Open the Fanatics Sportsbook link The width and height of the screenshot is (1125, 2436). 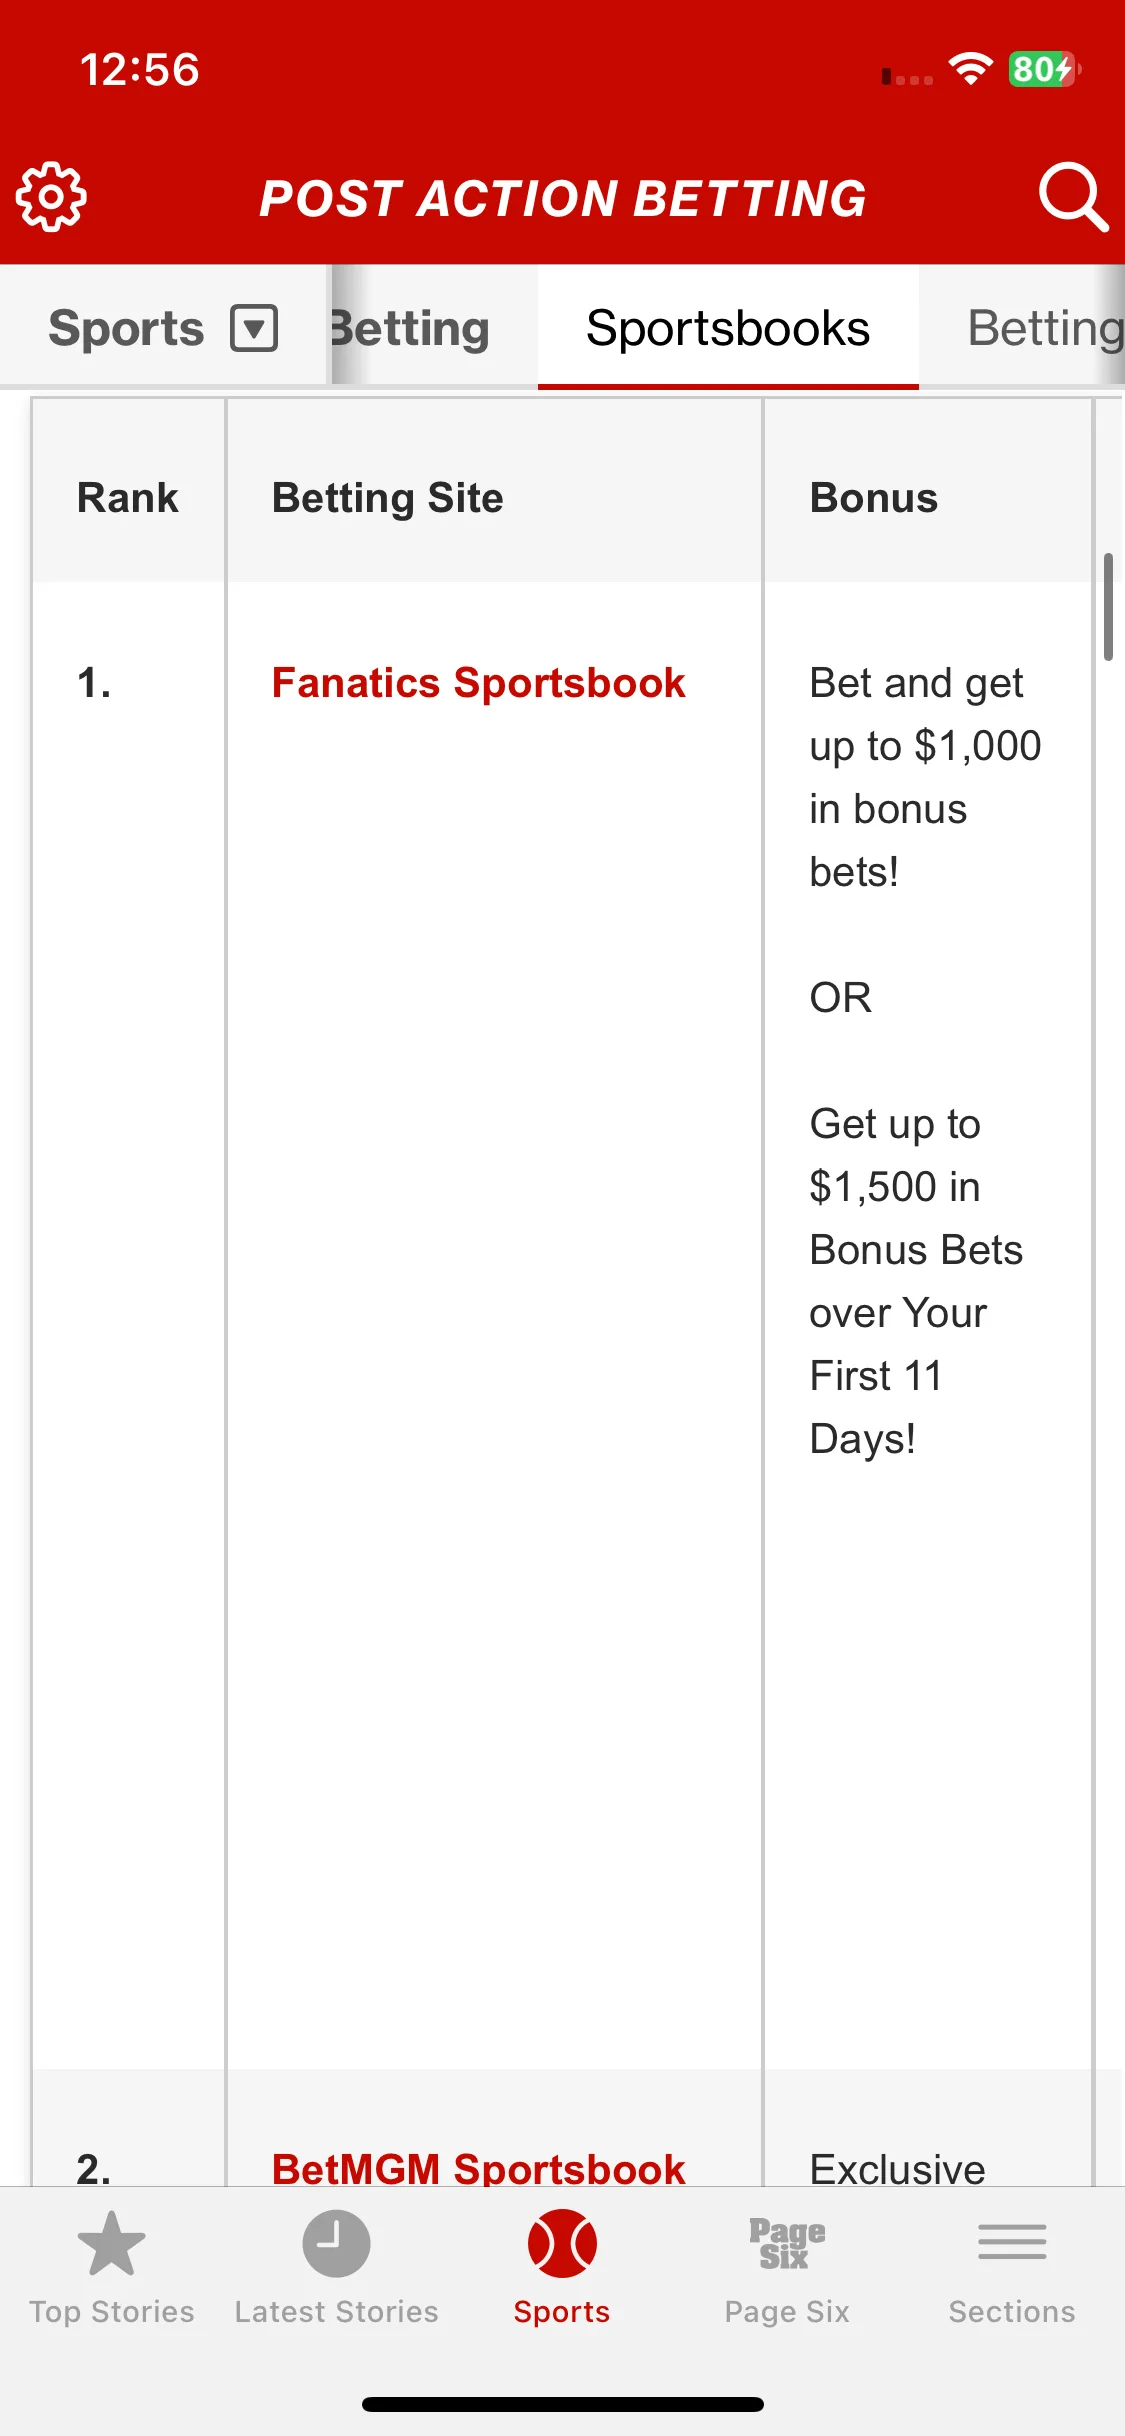[479, 683]
